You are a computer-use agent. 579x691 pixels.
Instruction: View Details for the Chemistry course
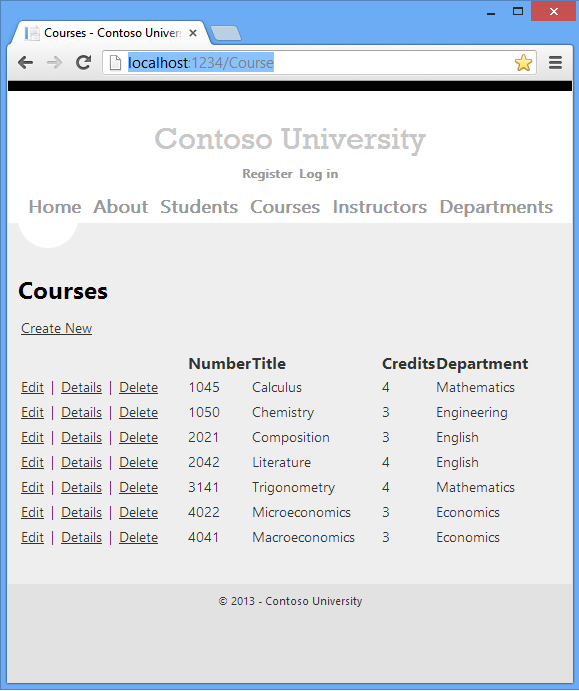pyautogui.click(x=82, y=412)
